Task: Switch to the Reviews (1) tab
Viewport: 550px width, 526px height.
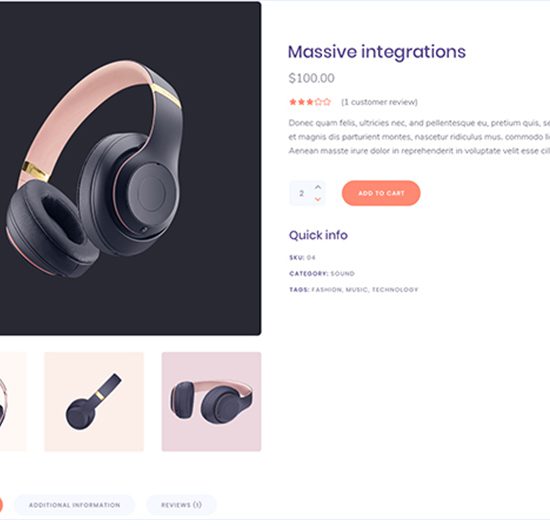Action: pos(181,505)
